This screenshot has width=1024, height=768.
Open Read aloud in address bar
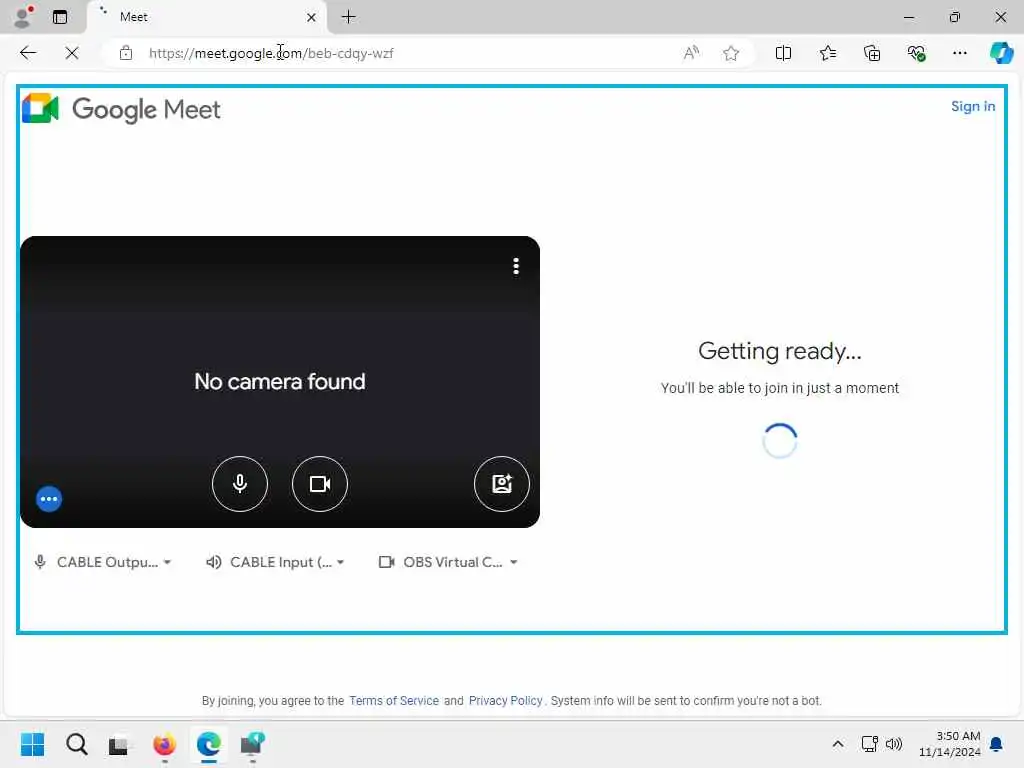691,53
